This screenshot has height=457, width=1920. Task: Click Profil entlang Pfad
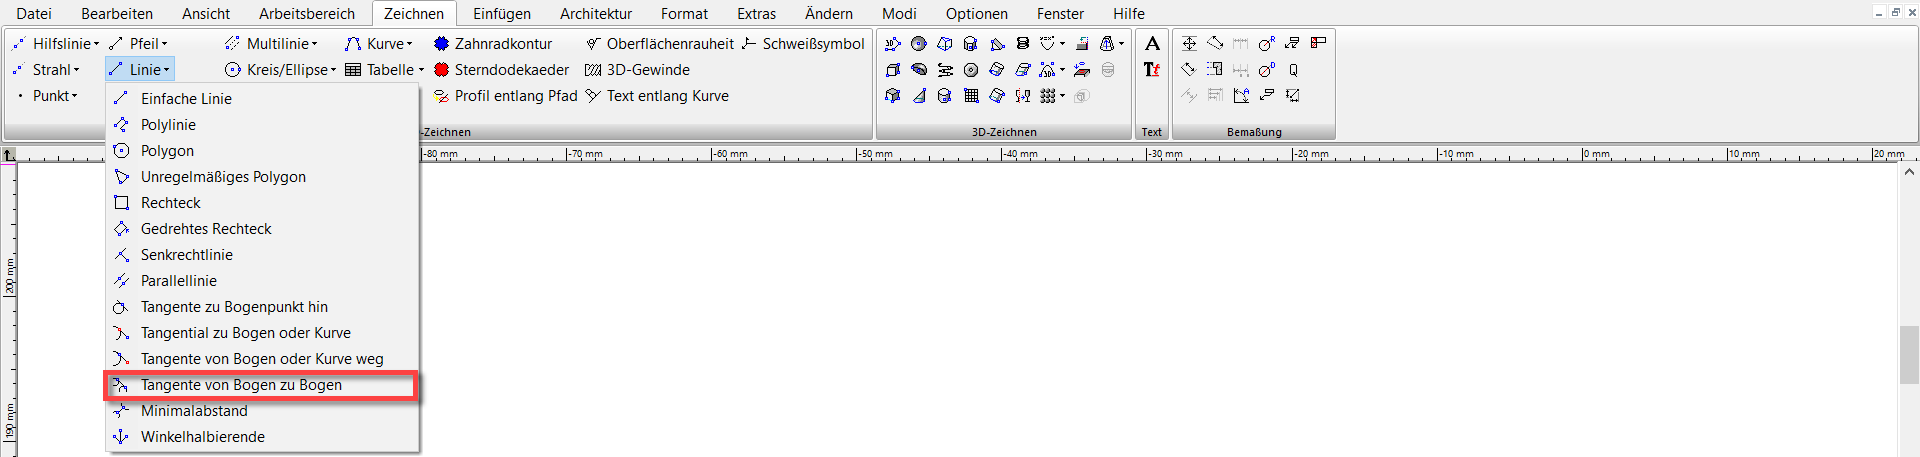[506, 96]
